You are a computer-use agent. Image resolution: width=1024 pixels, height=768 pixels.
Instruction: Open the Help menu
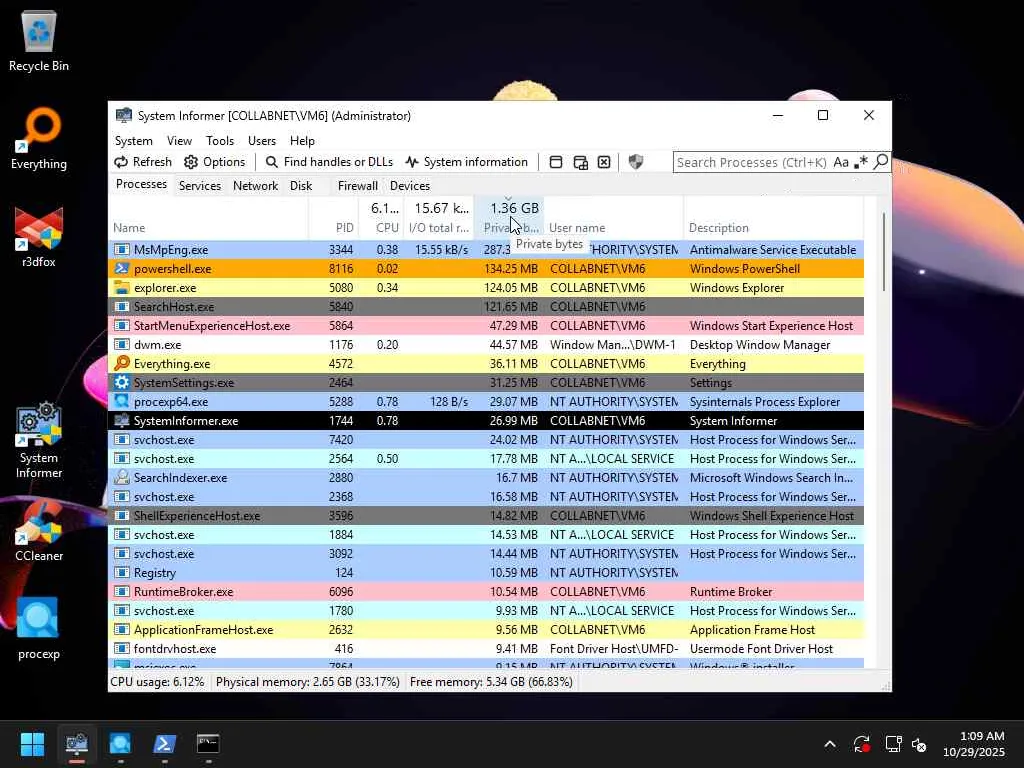tap(302, 140)
